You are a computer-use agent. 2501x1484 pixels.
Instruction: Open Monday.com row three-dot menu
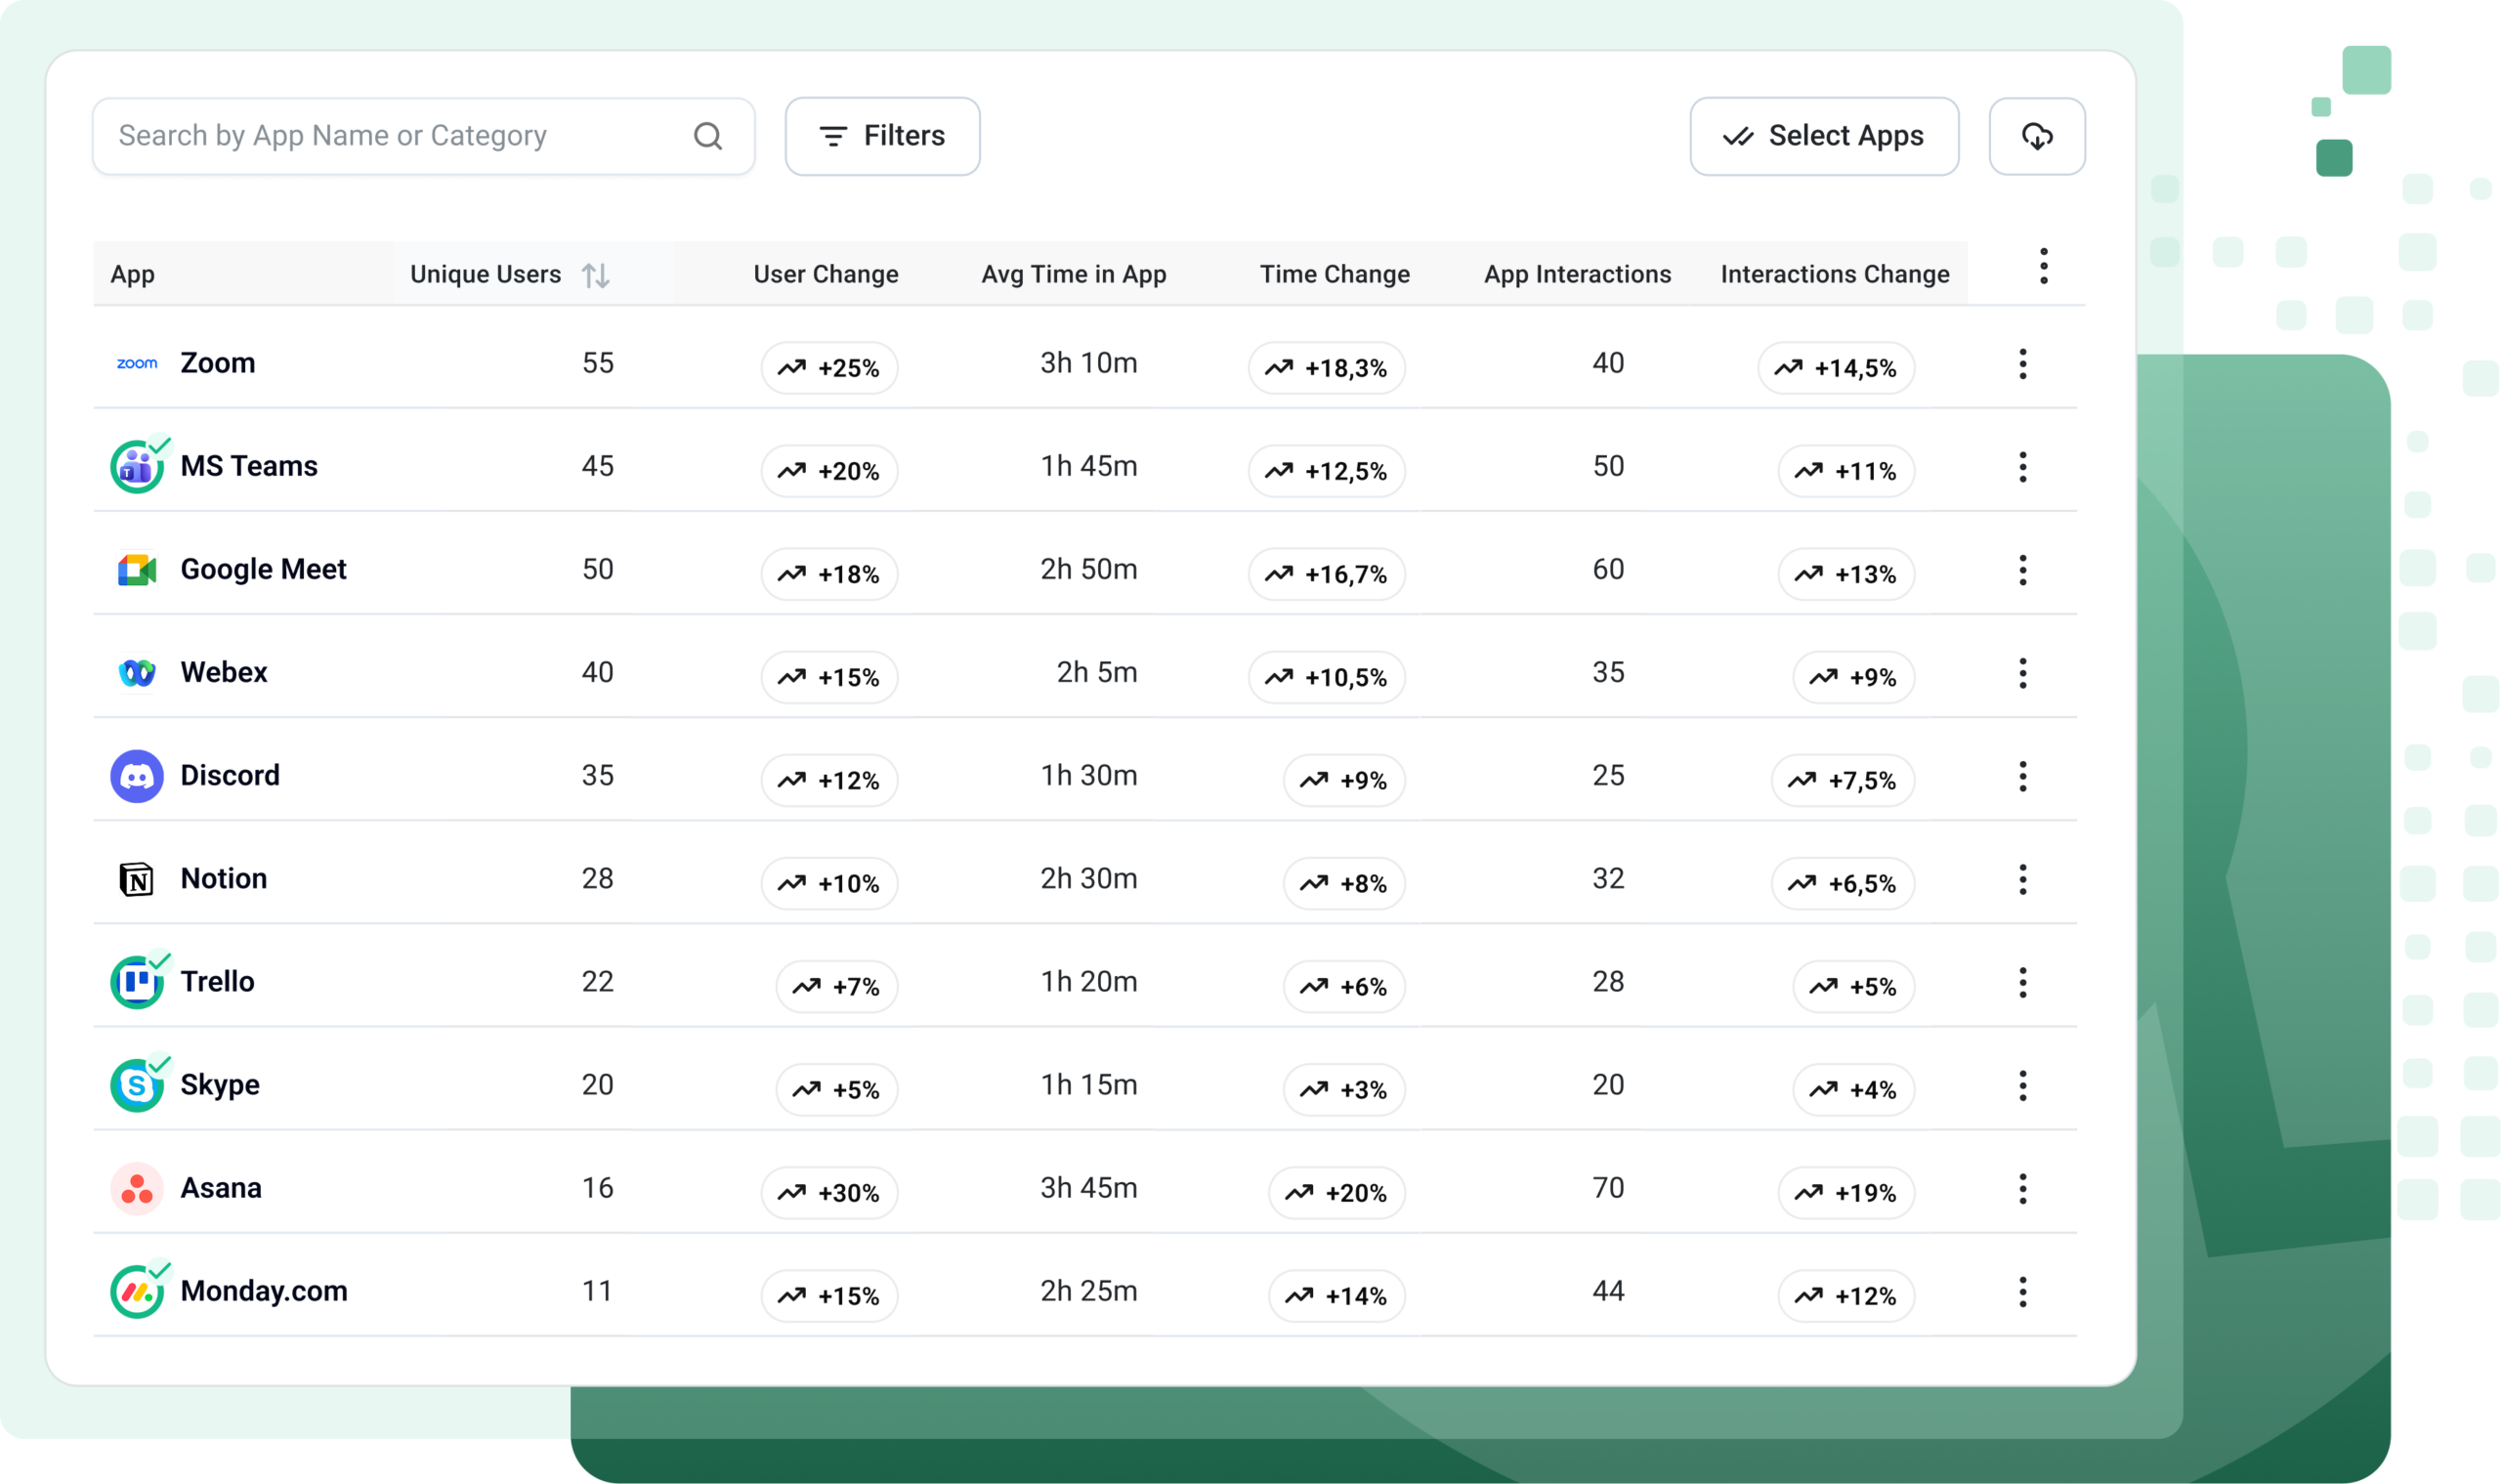click(2023, 1291)
